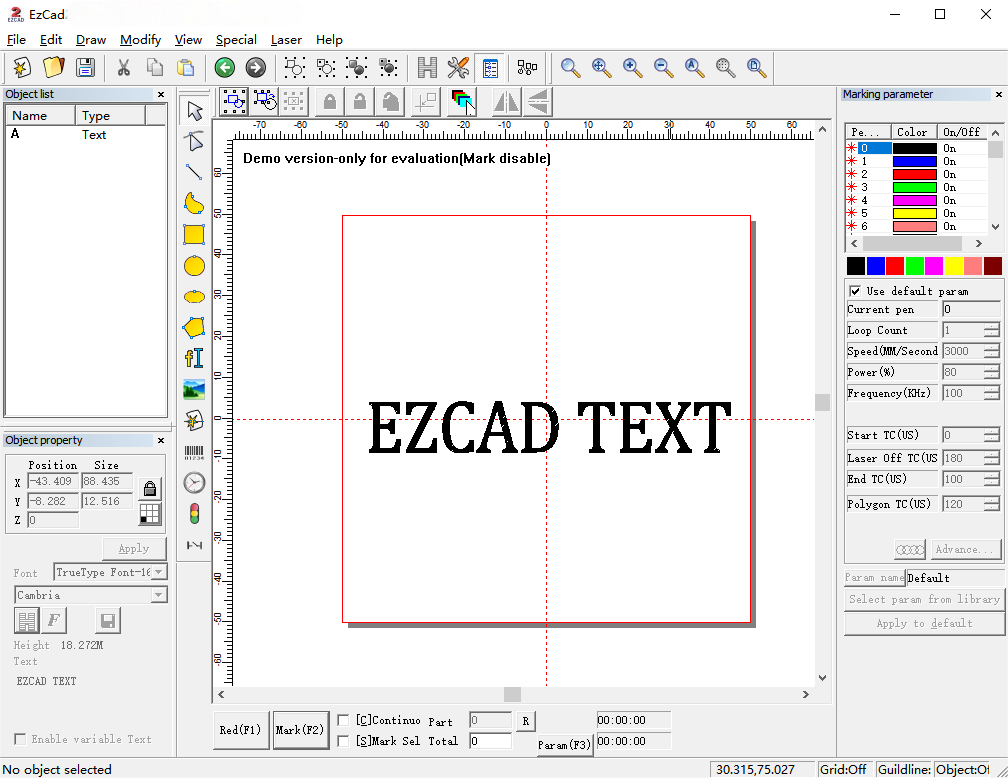Toggle On/Off for pen 5
This screenshot has width=1008, height=778.
click(950, 213)
